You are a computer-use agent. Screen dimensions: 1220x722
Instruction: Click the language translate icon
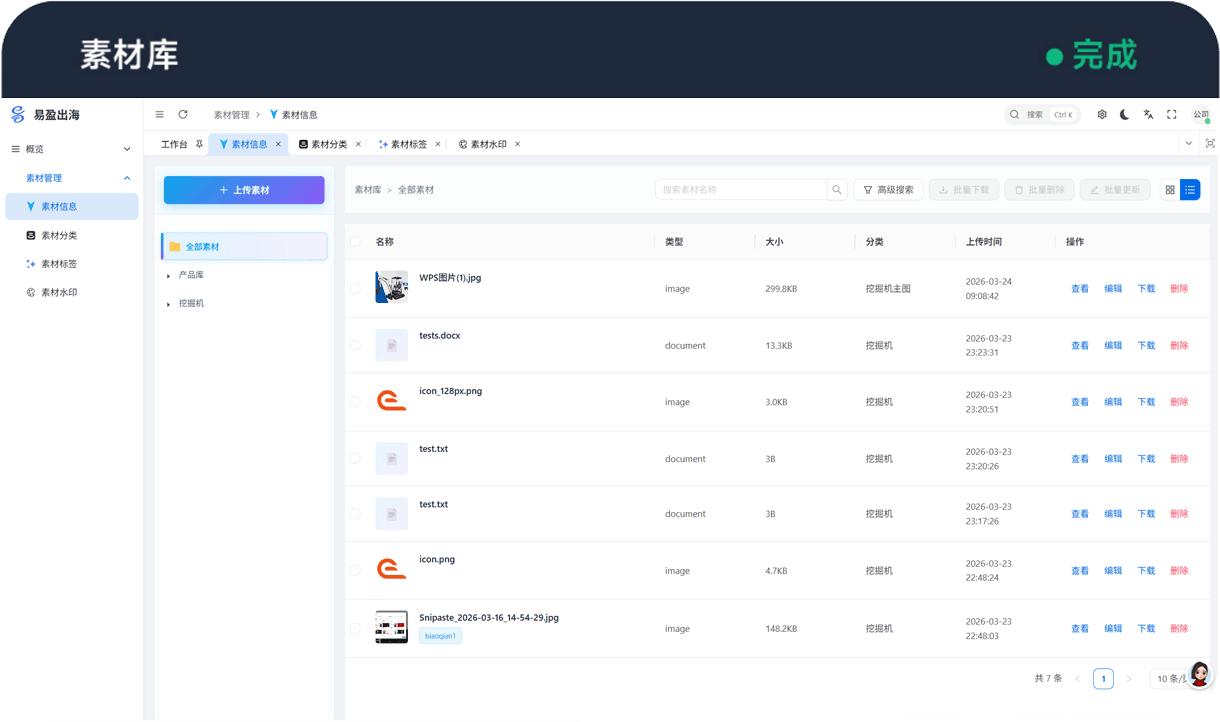point(1148,114)
